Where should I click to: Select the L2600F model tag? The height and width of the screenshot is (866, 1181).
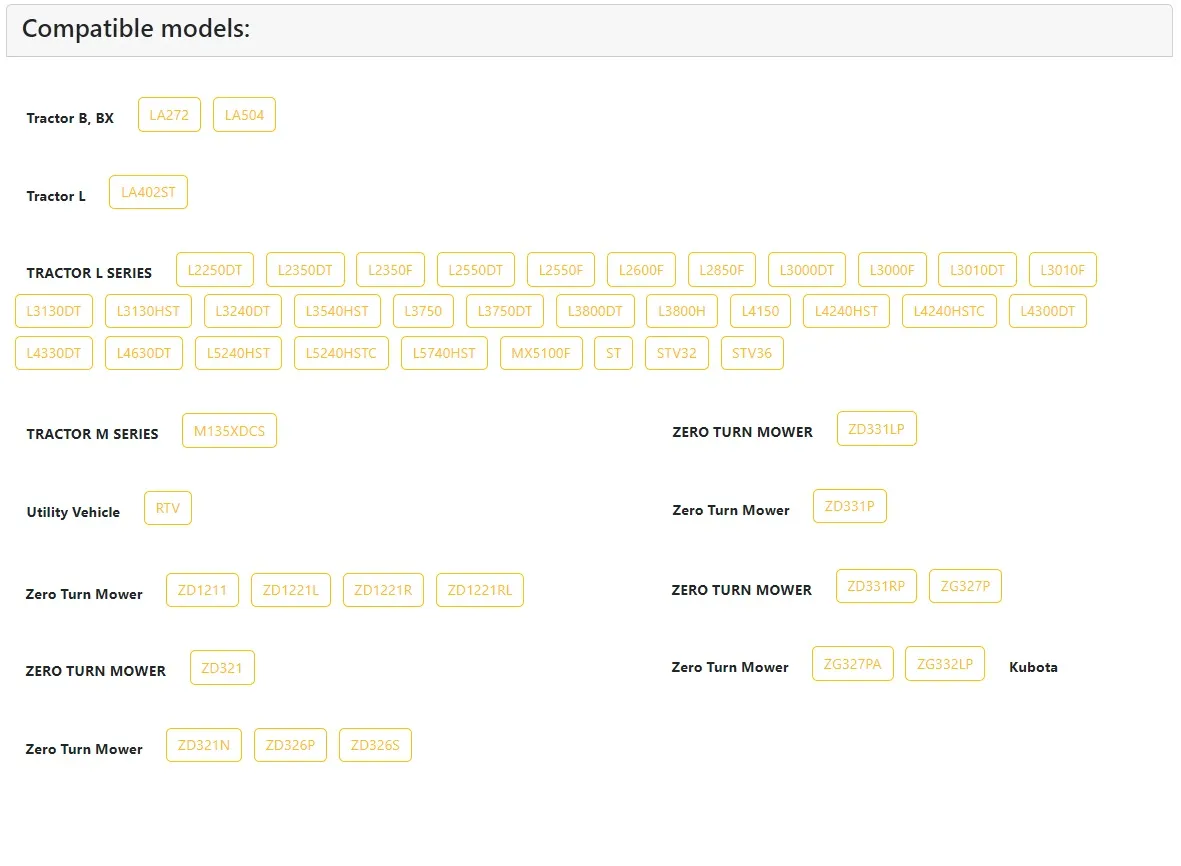[641, 270]
